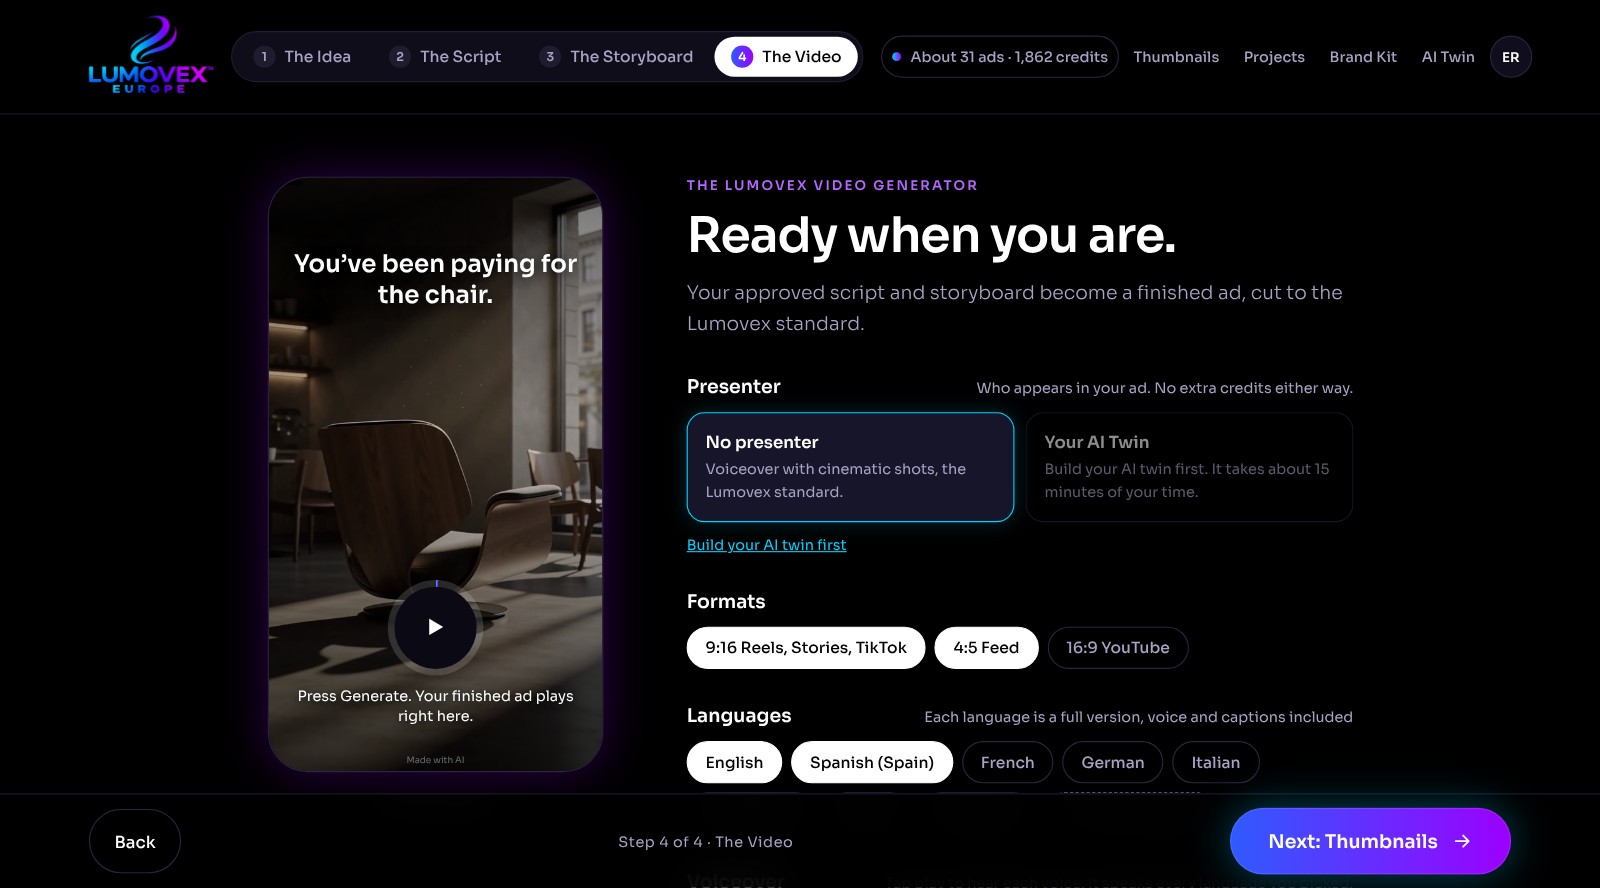Image resolution: width=1600 pixels, height=888 pixels.
Task: Play the ad preview video
Action: pos(435,627)
